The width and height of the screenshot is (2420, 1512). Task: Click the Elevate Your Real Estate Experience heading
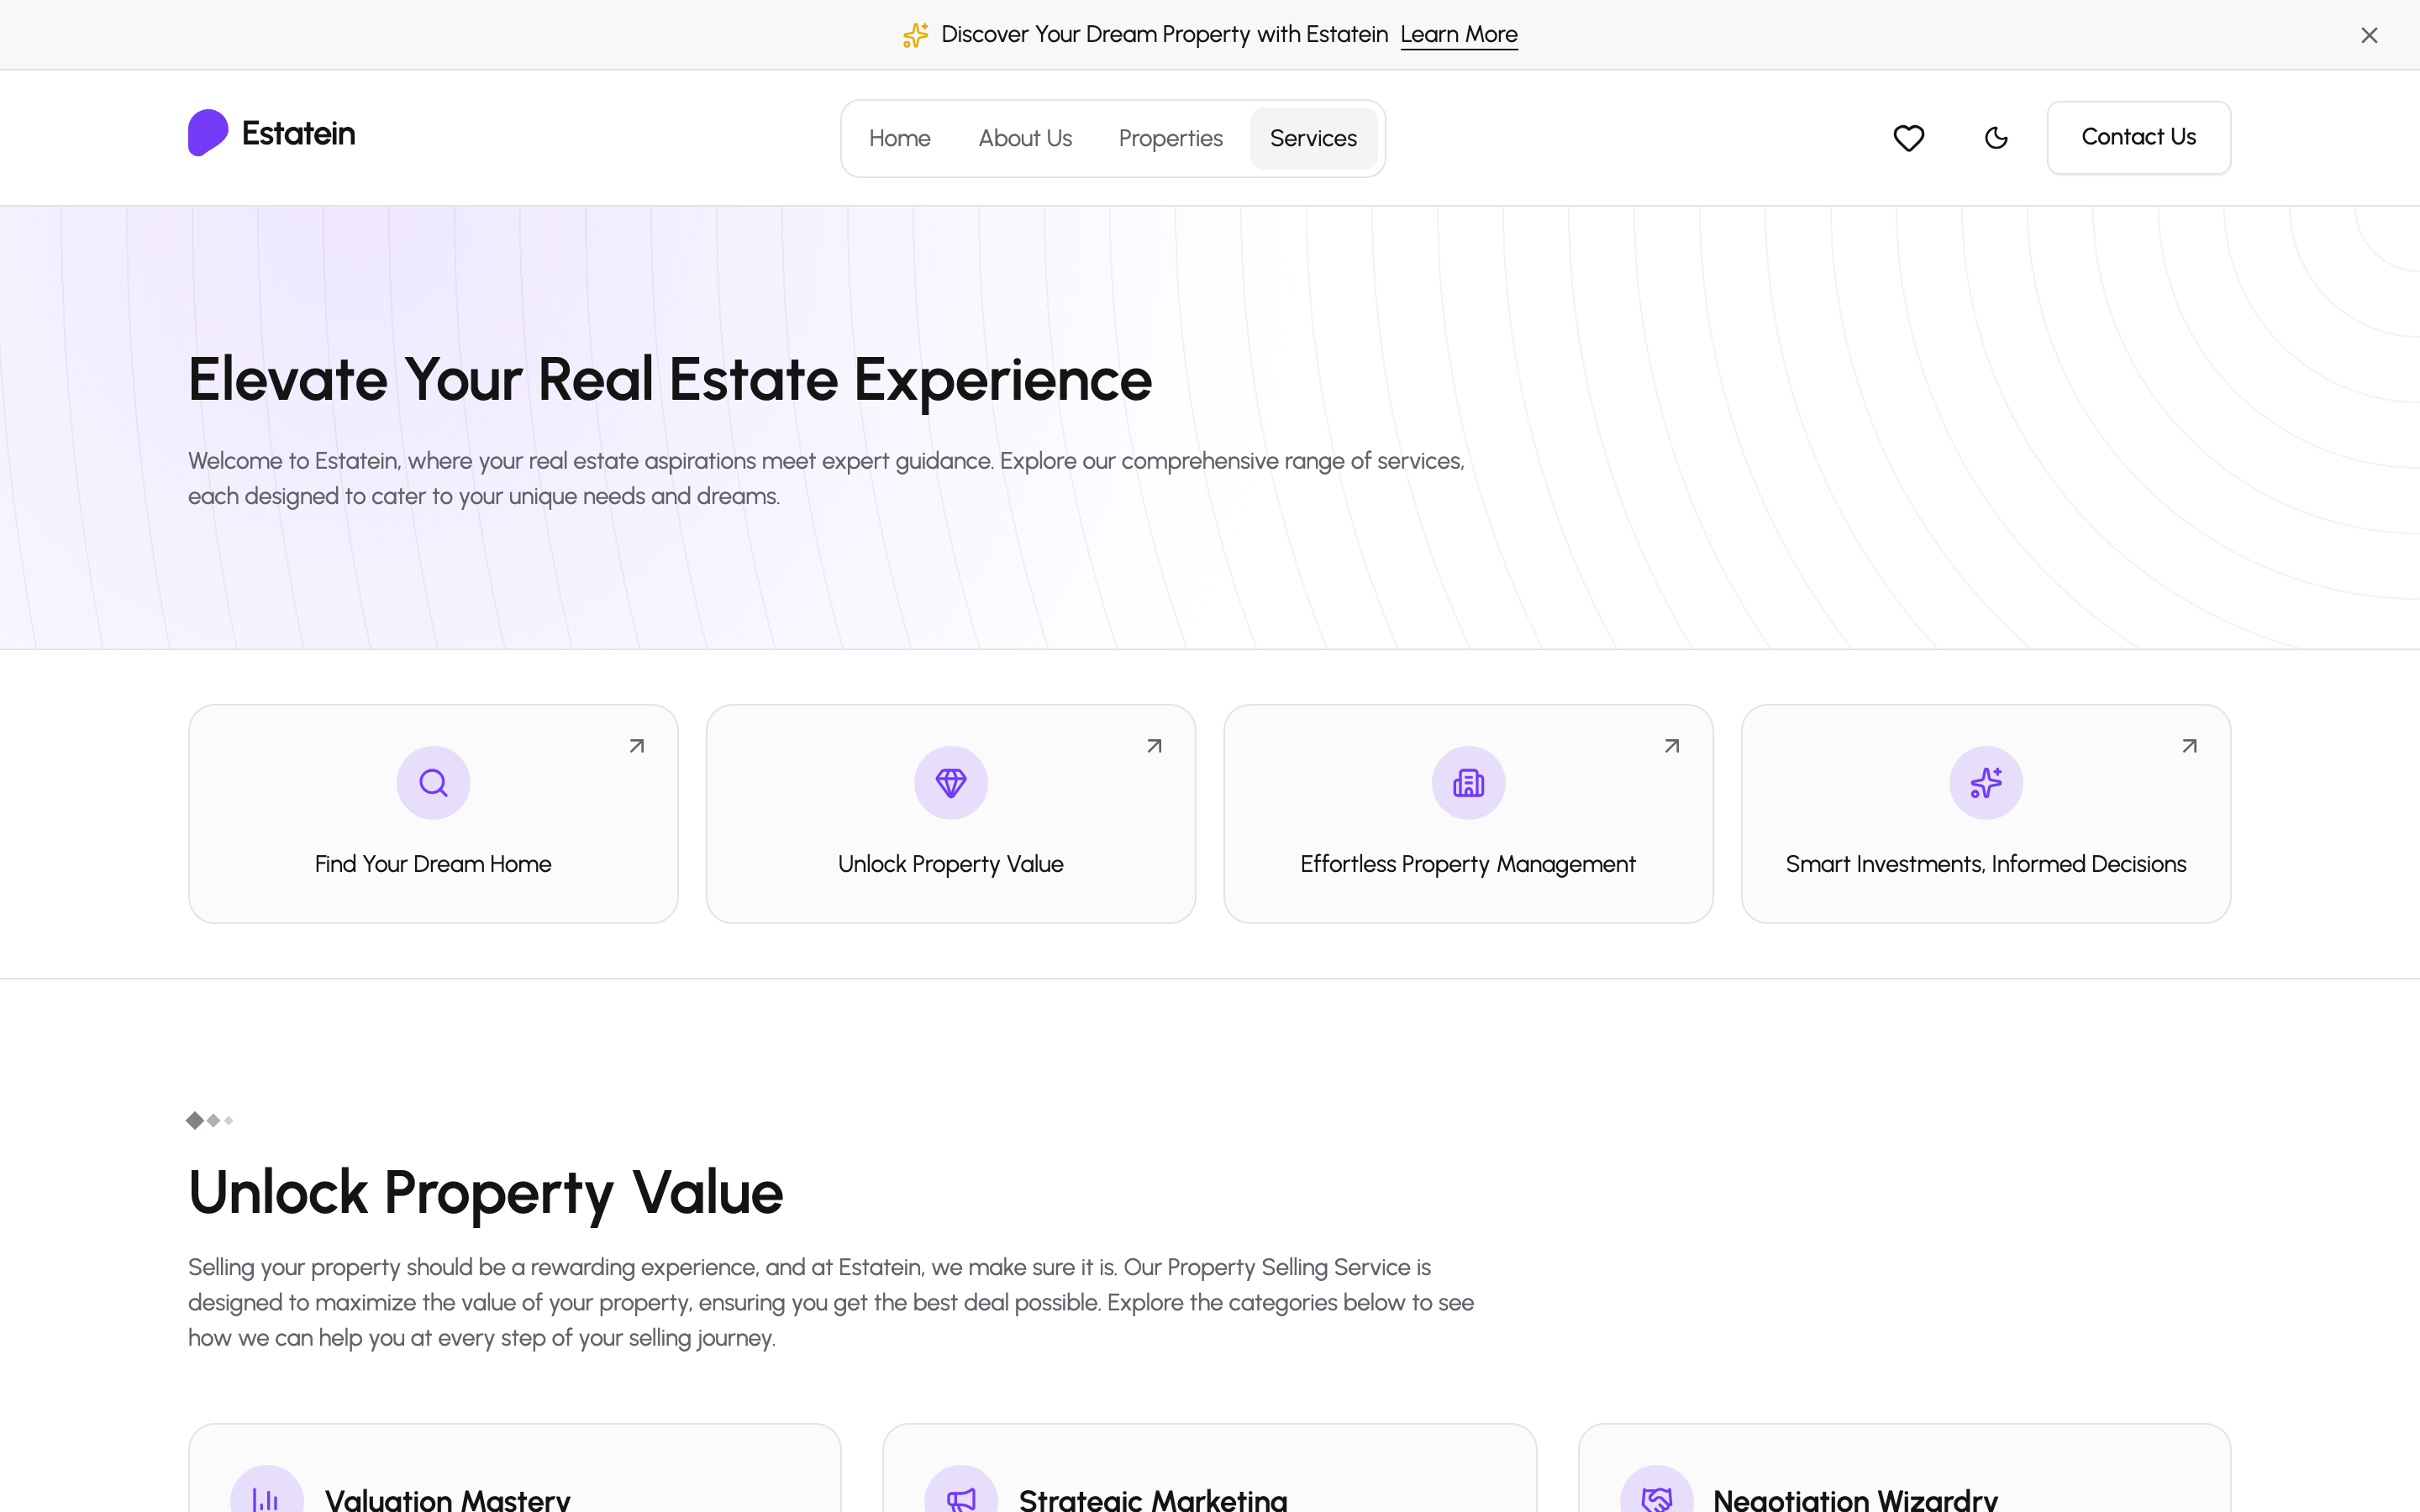(670, 380)
